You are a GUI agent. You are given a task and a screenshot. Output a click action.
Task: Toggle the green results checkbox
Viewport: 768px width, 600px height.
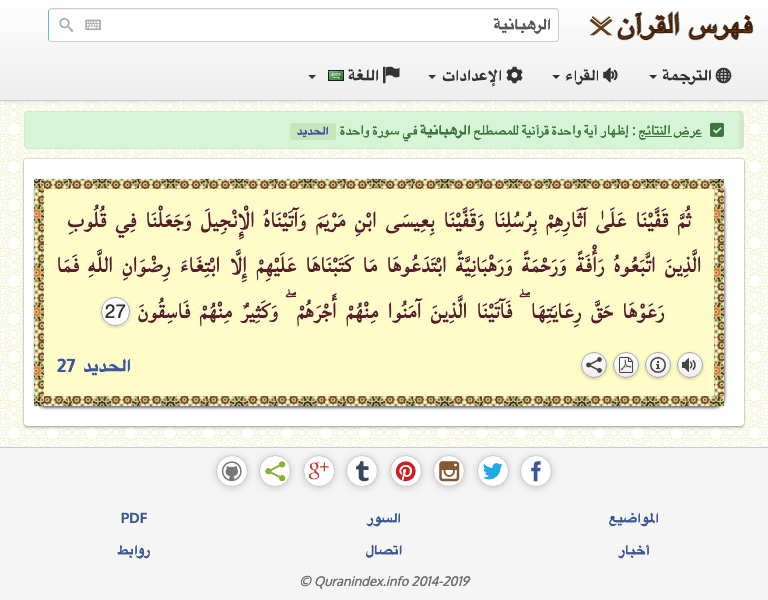pos(717,131)
